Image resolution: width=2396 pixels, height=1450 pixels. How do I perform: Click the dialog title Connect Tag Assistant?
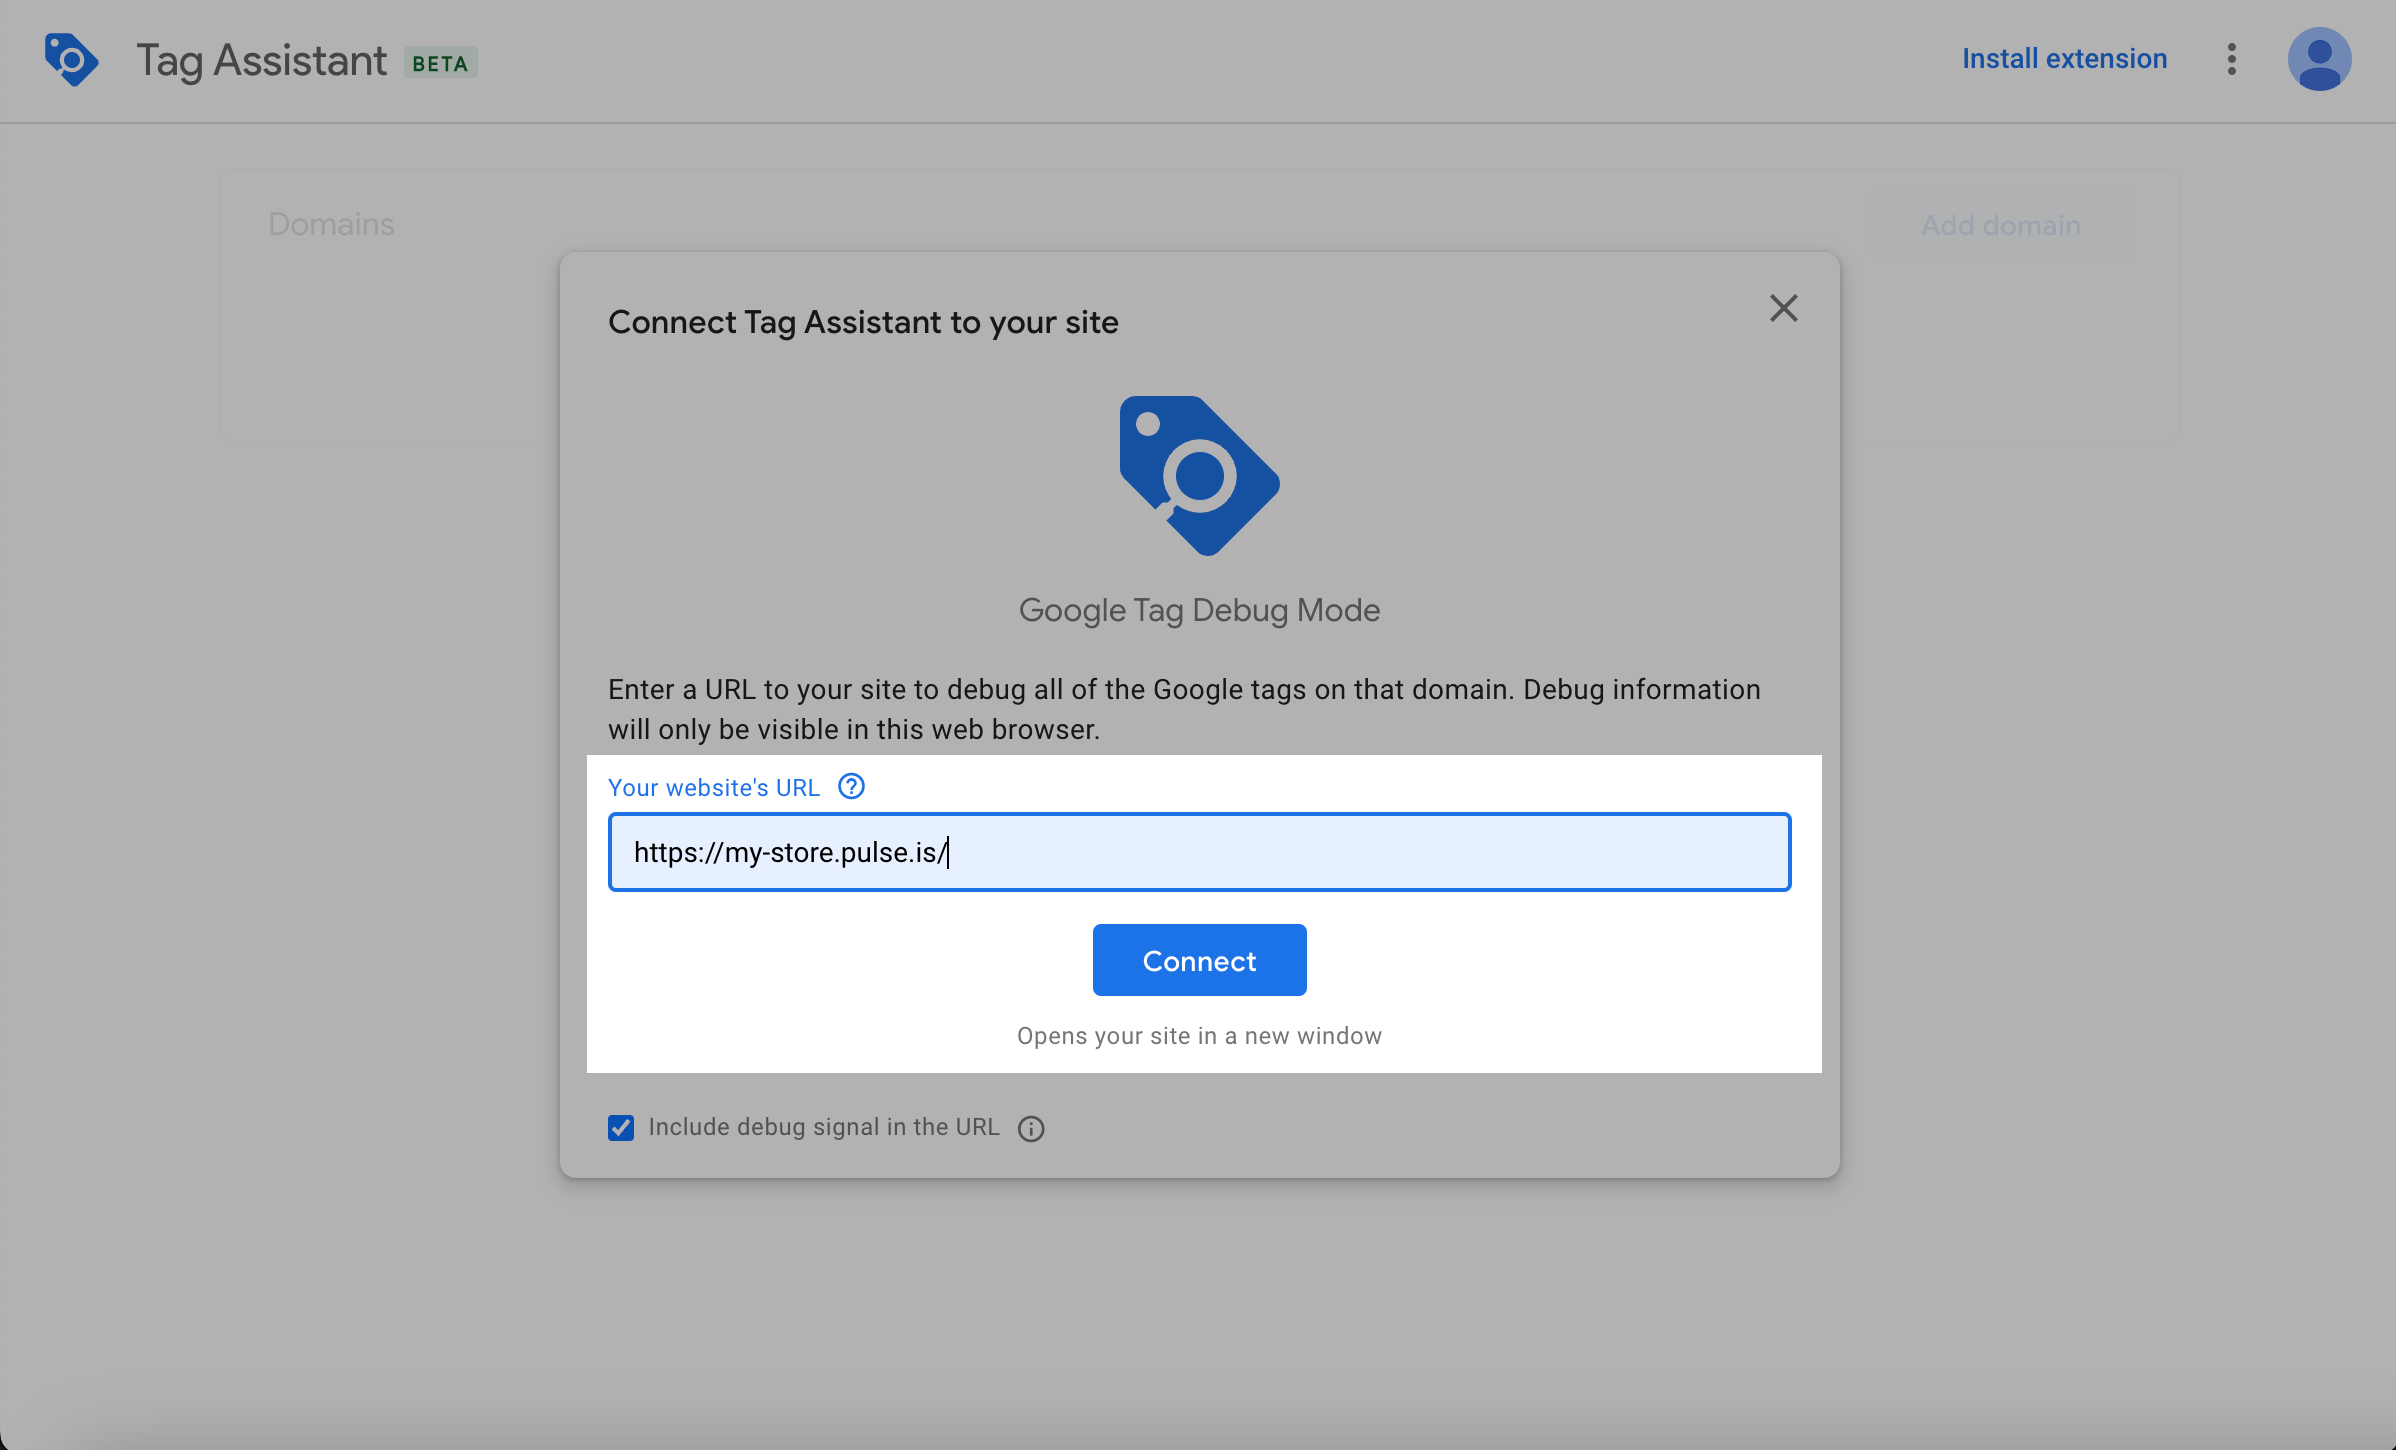coord(863,322)
